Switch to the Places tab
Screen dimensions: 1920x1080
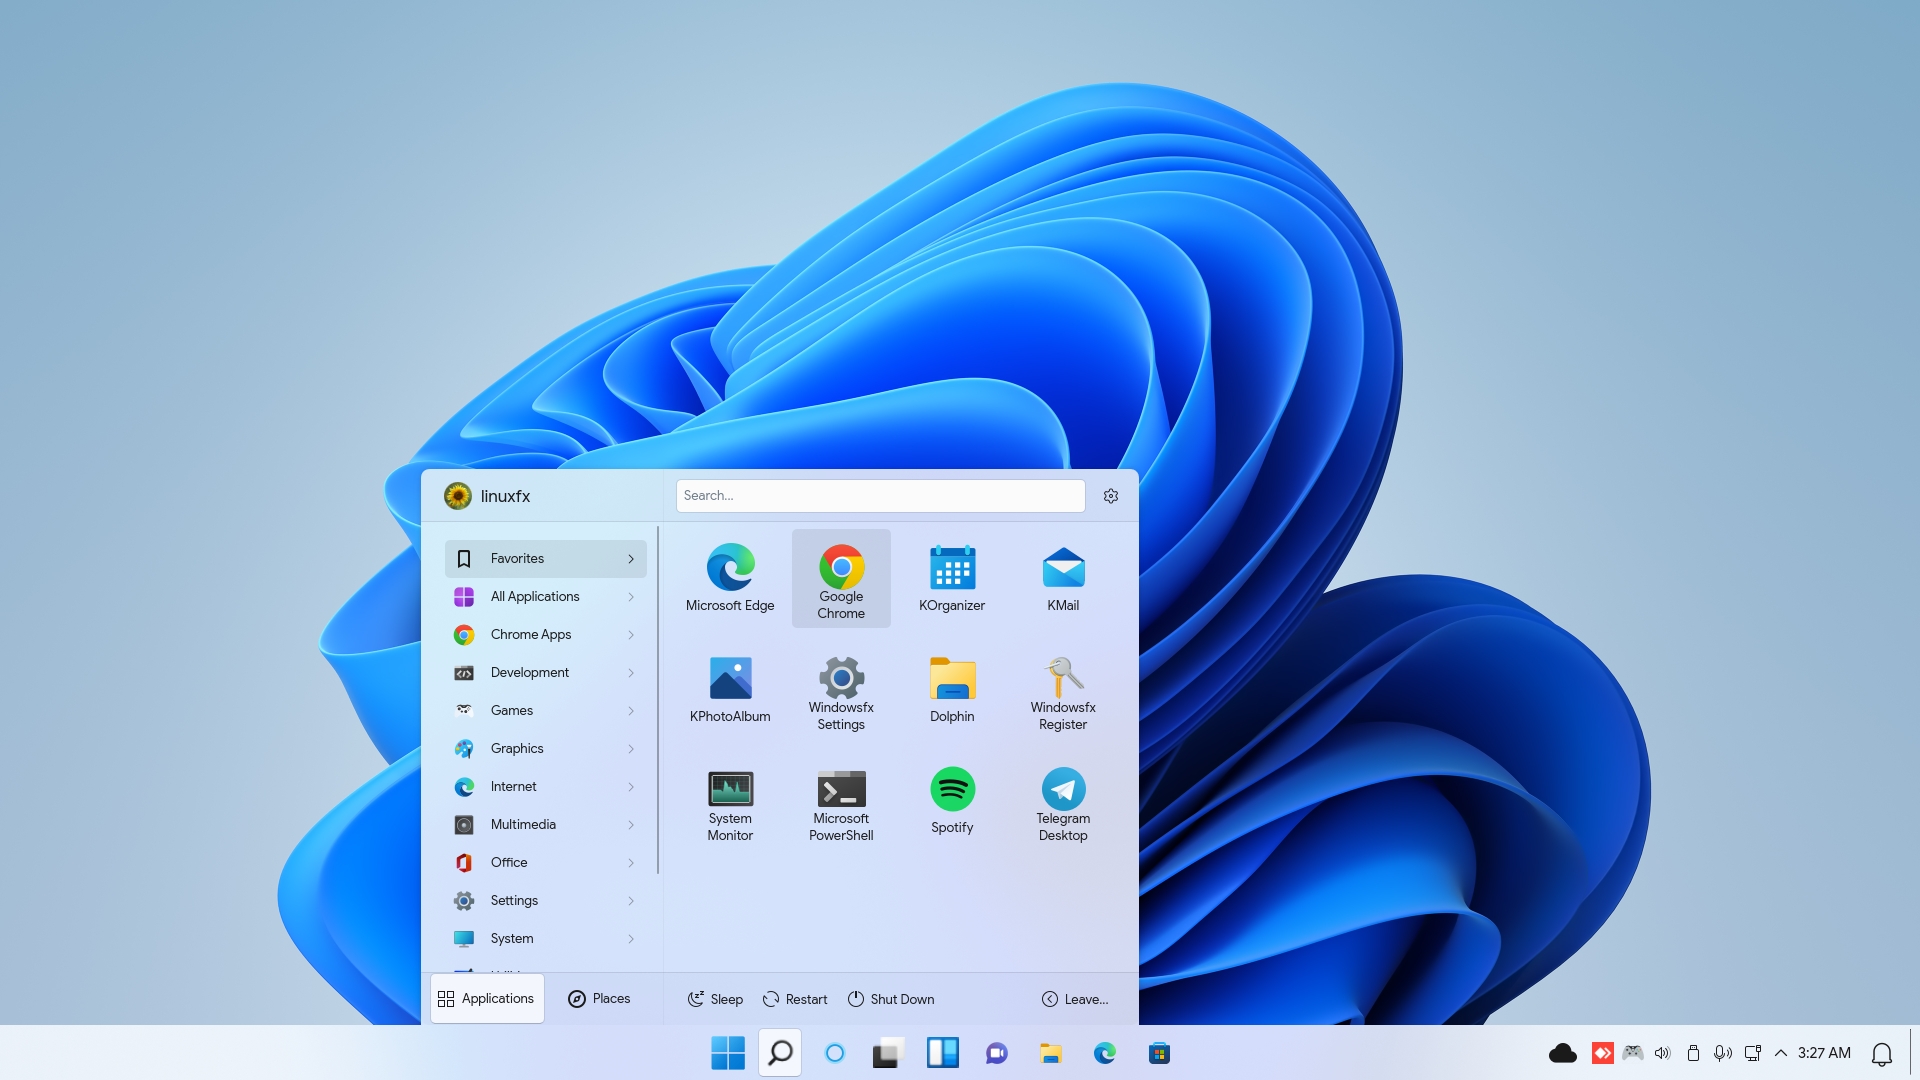pyautogui.click(x=600, y=998)
